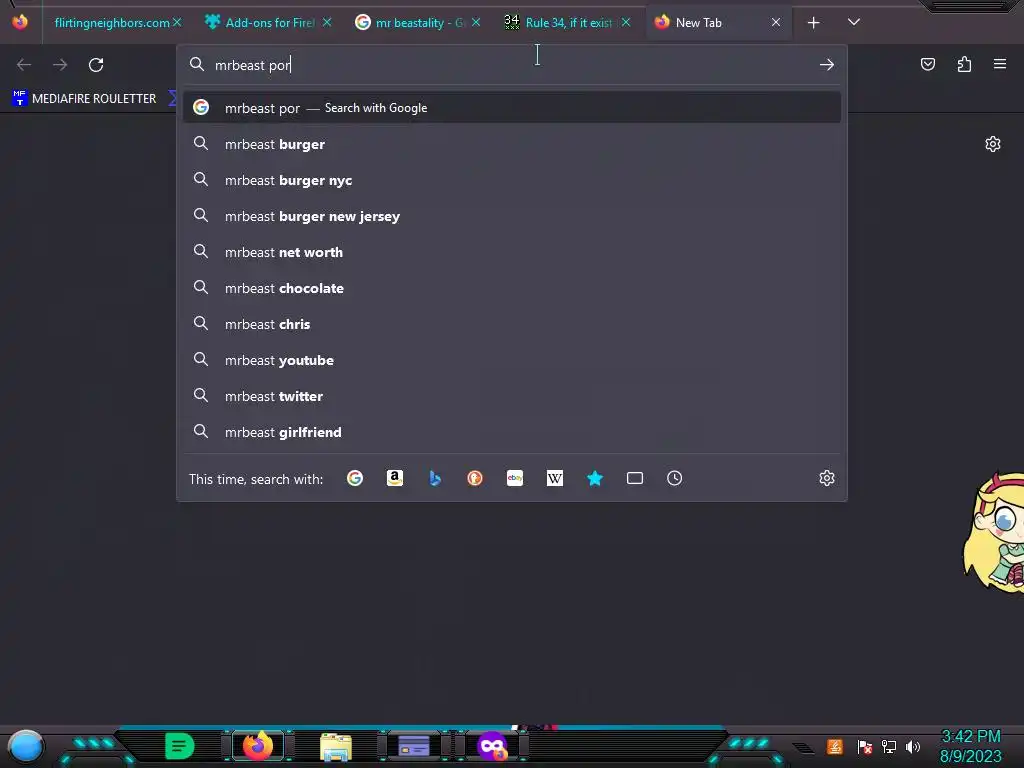Click the magnifier icon in the address bar
1024x768 pixels.
click(x=197, y=64)
